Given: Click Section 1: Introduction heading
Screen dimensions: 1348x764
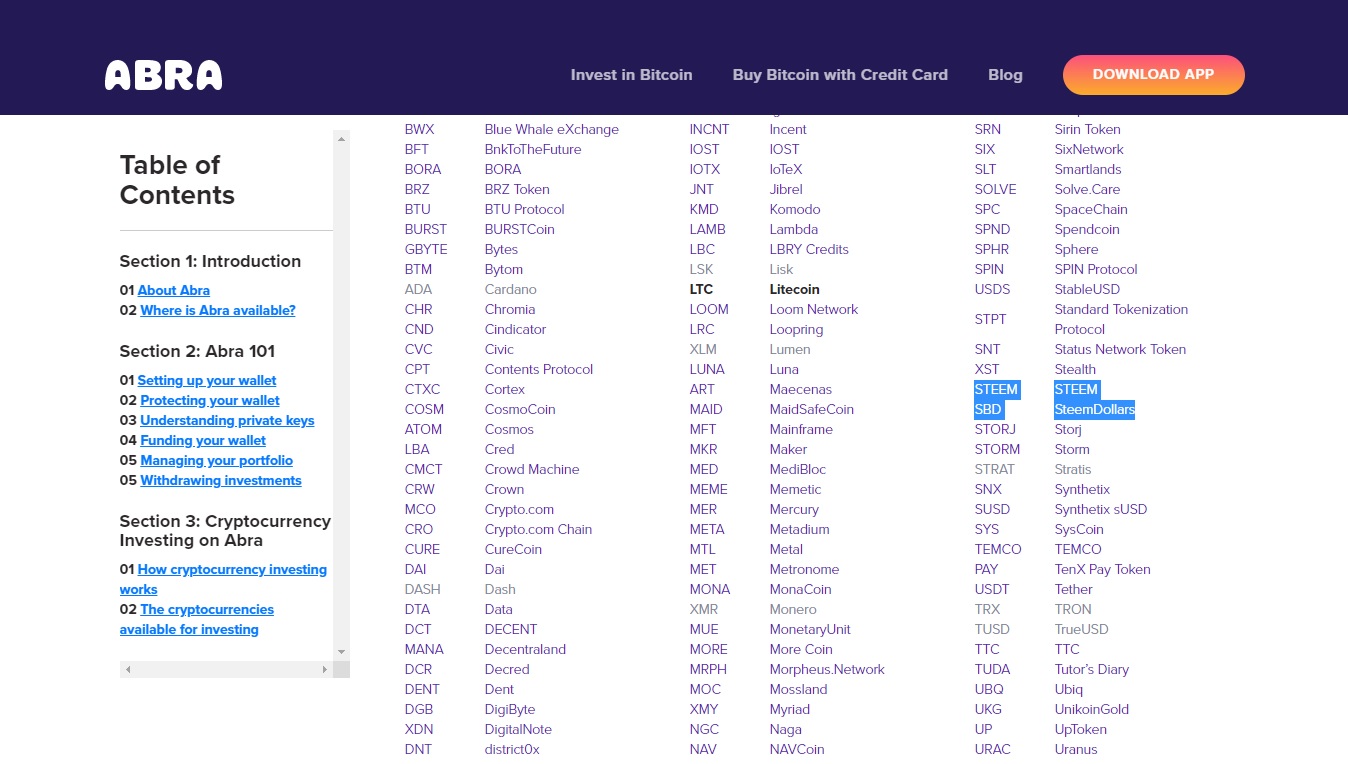Looking at the screenshot, I should tap(210, 261).
